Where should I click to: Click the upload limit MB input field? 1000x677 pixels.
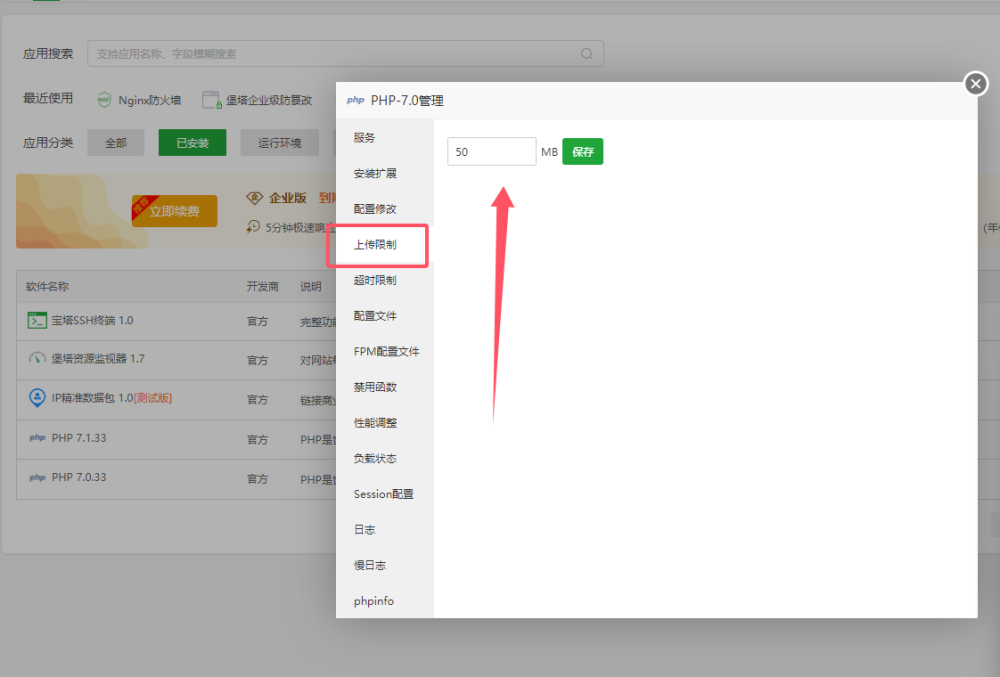coord(492,152)
